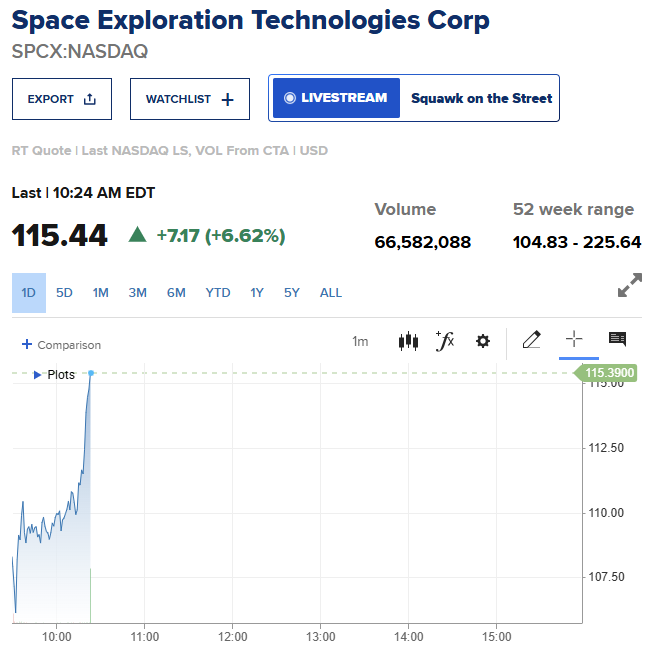This screenshot has height=652, width=648.
Task: Open Squawk on the Street link
Action: click(482, 98)
